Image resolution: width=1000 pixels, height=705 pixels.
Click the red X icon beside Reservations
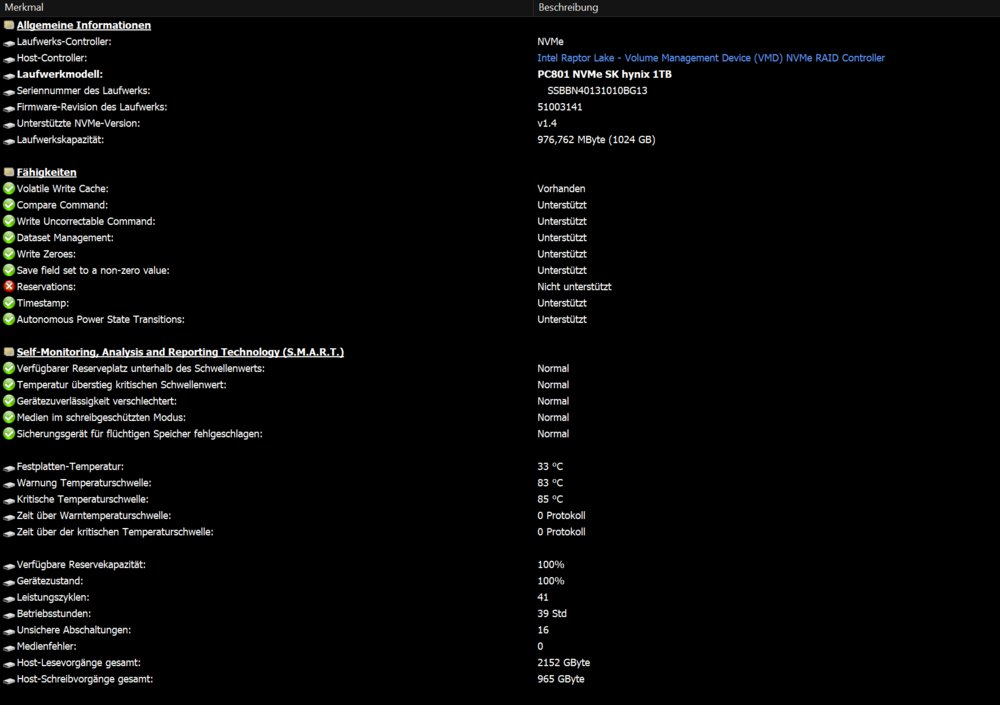tap(9, 287)
